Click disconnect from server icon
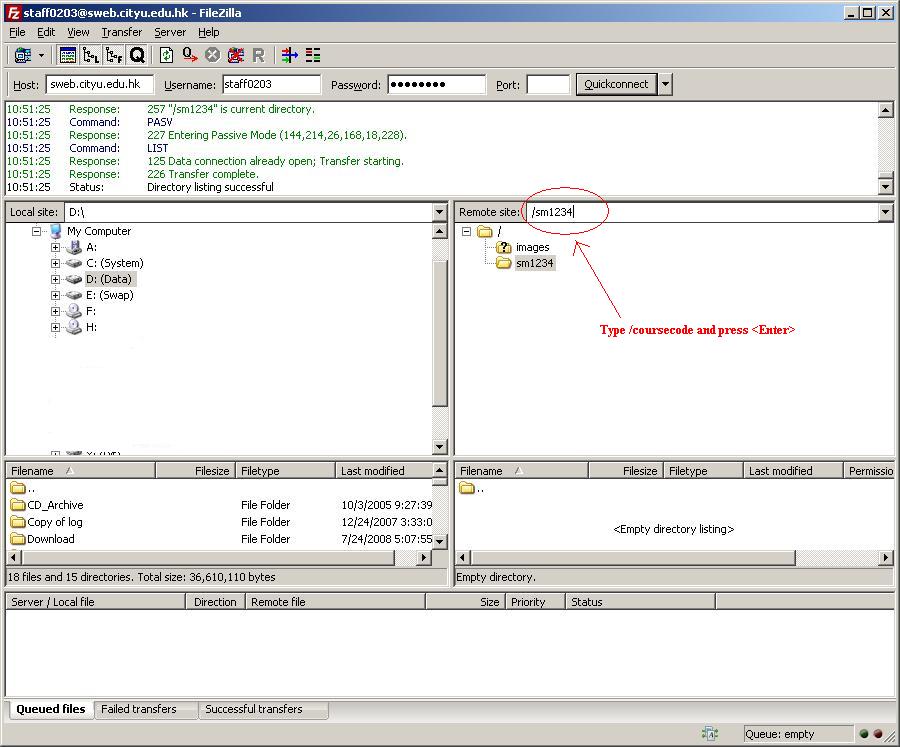The width and height of the screenshot is (900, 747). 236,55
